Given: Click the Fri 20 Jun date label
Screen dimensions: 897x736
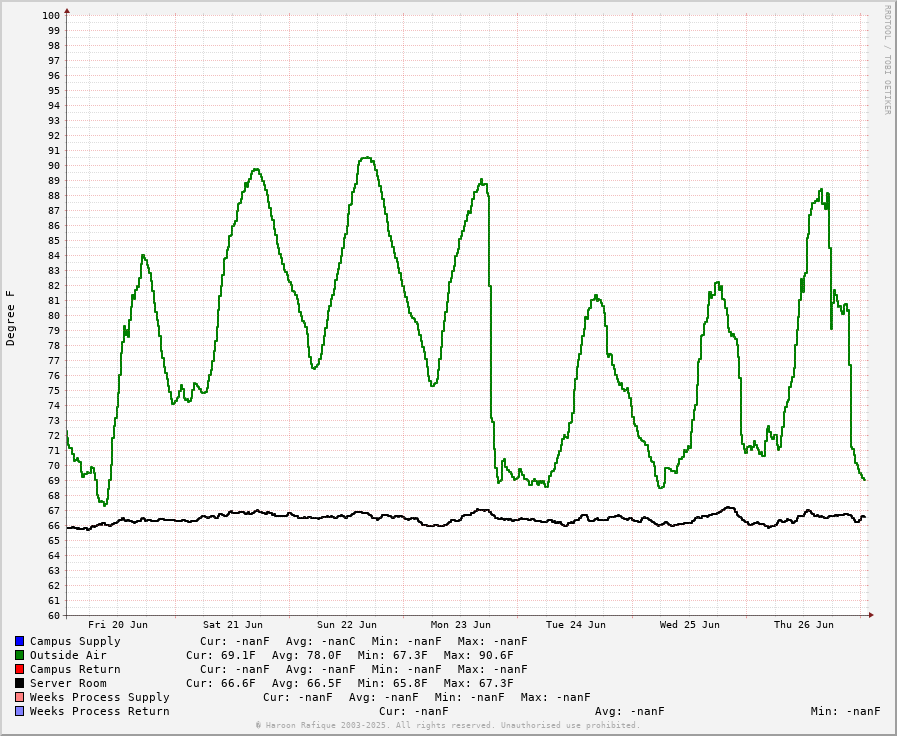Looking at the screenshot, I should click(x=118, y=625).
